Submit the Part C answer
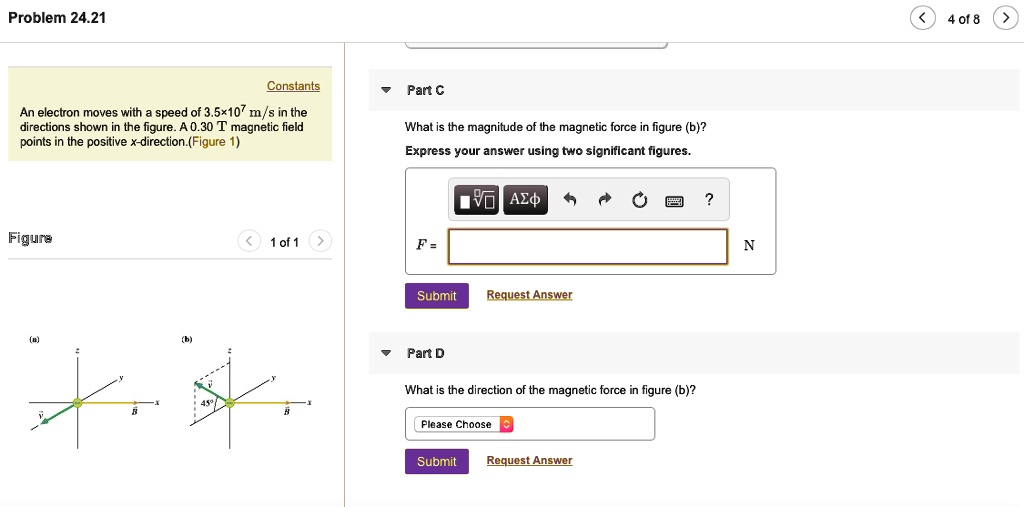The image size is (1024, 507). [436, 296]
